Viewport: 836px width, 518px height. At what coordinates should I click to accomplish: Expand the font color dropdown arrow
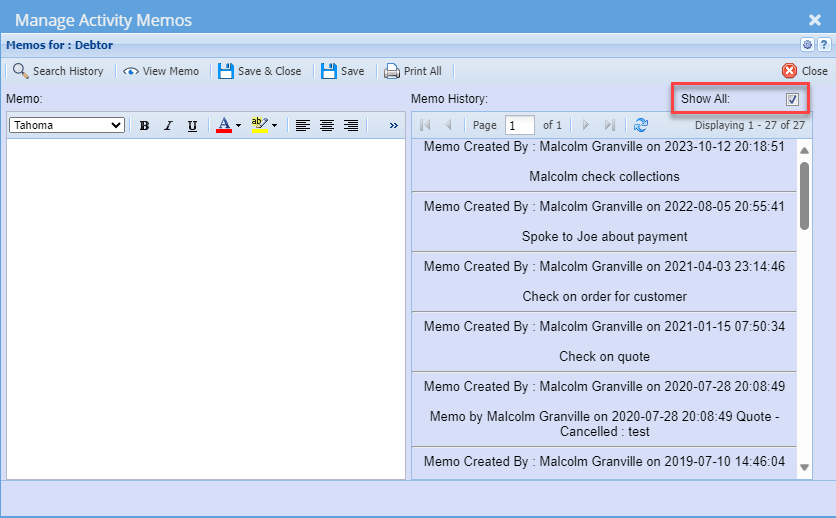click(239, 126)
